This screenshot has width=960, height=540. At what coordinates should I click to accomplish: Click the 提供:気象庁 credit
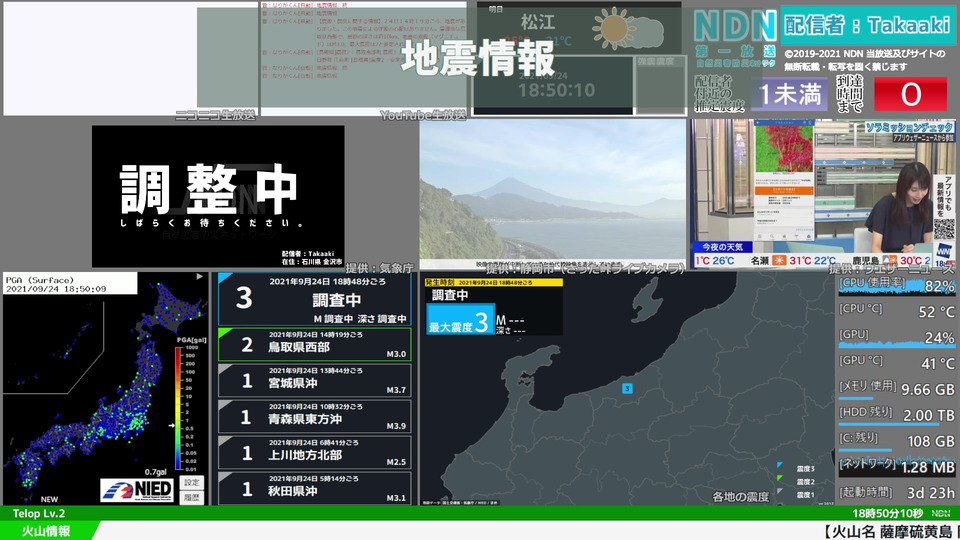(380, 268)
